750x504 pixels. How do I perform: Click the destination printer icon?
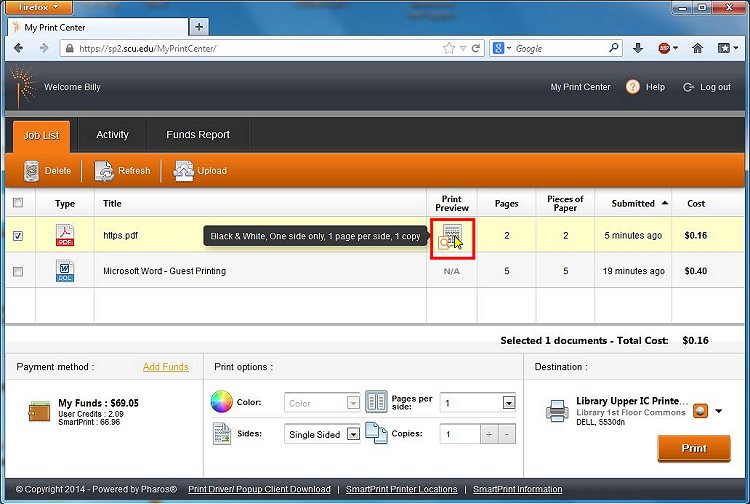click(x=557, y=411)
